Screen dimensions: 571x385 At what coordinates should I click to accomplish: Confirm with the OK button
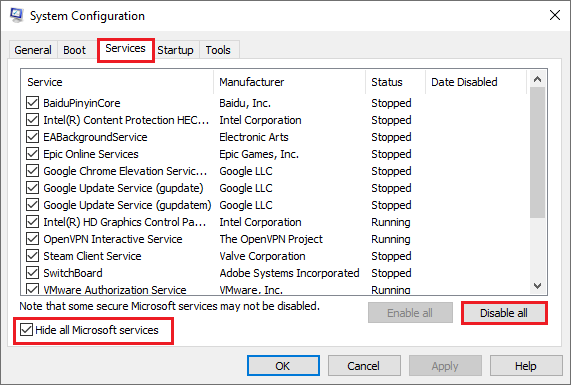click(283, 366)
